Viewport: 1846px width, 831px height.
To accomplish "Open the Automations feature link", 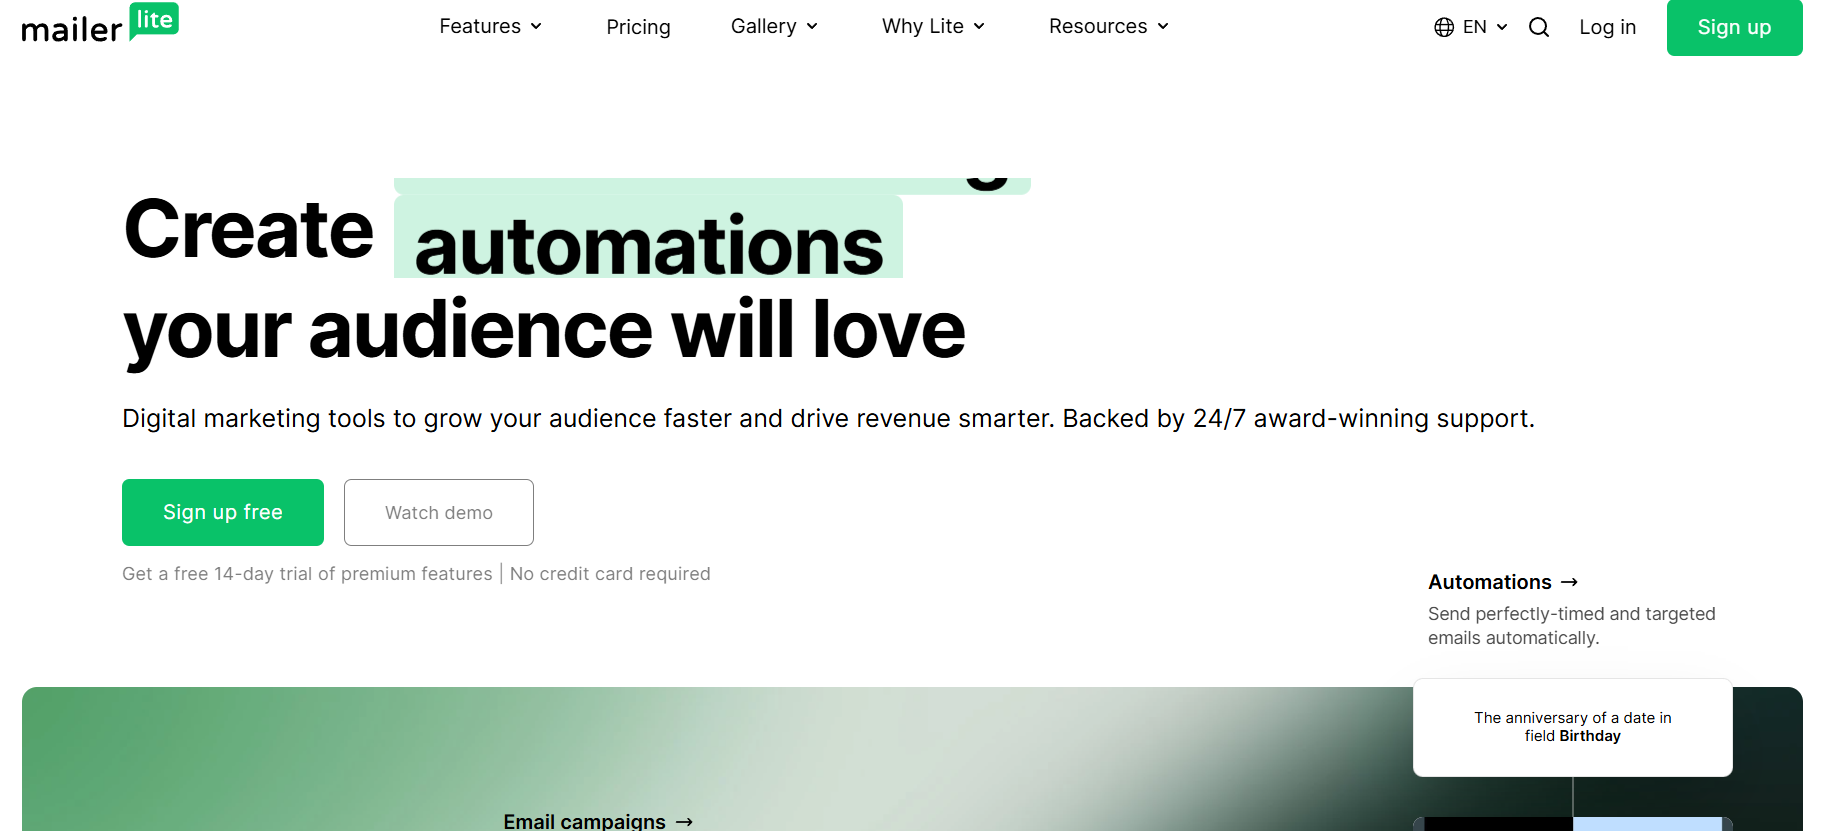I will (1503, 582).
